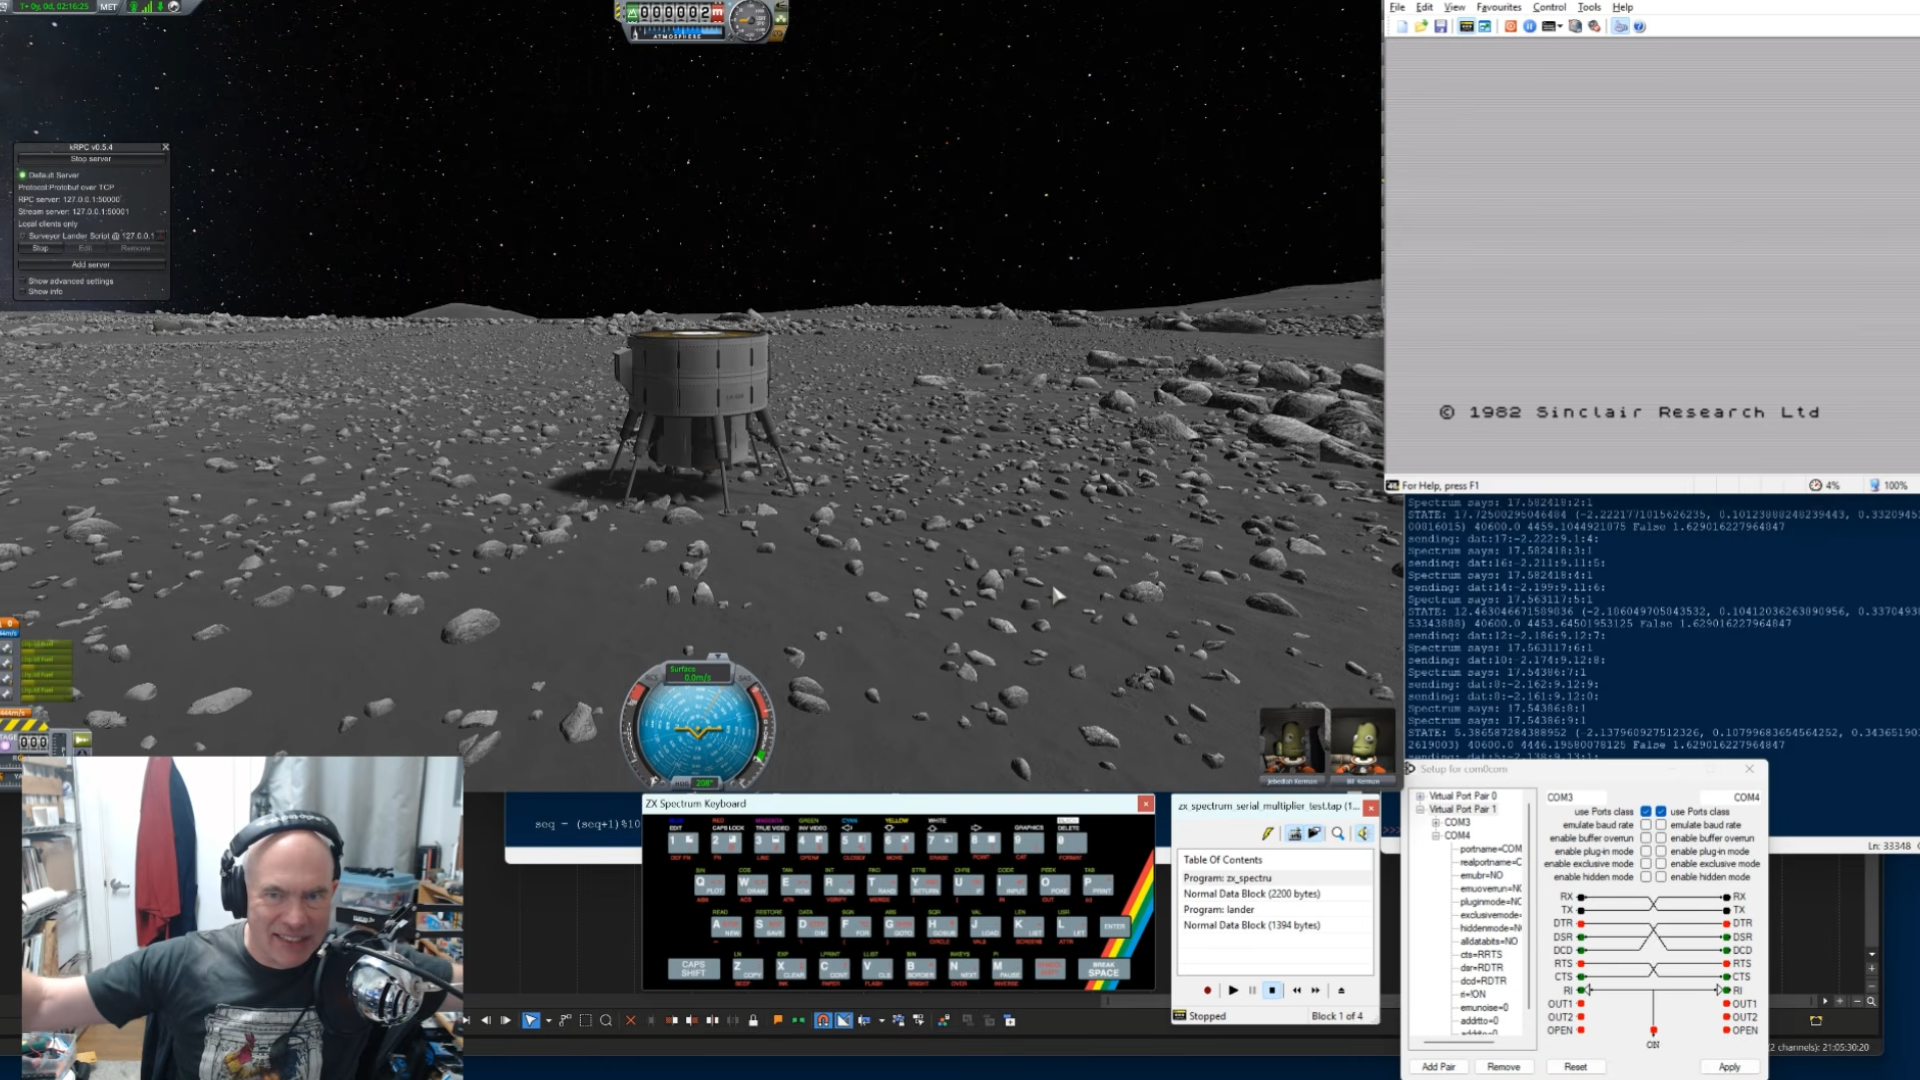The image size is (1920, 1080).
Task: Enable emulate baud rate for COM4
Action: [x=1660, y=824]
